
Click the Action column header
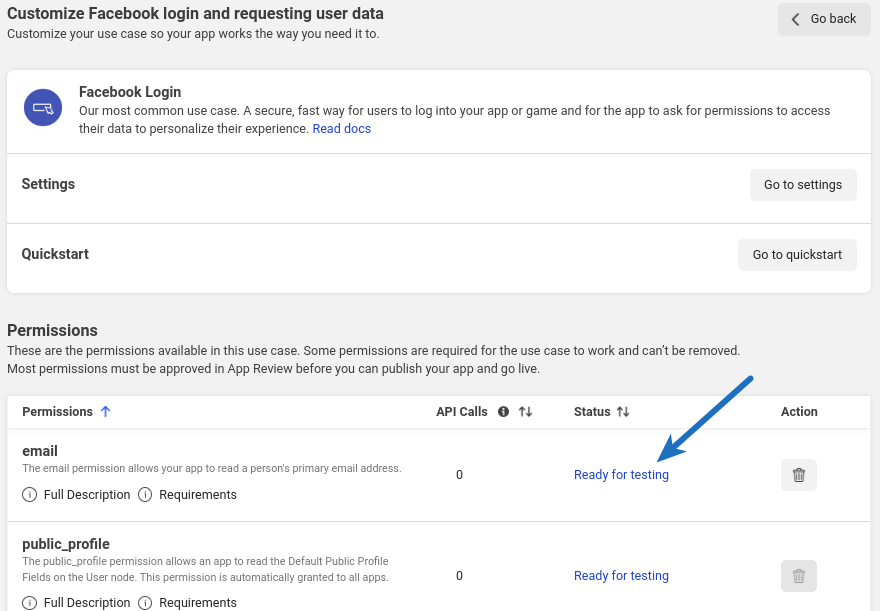click(x=799, y=411)
